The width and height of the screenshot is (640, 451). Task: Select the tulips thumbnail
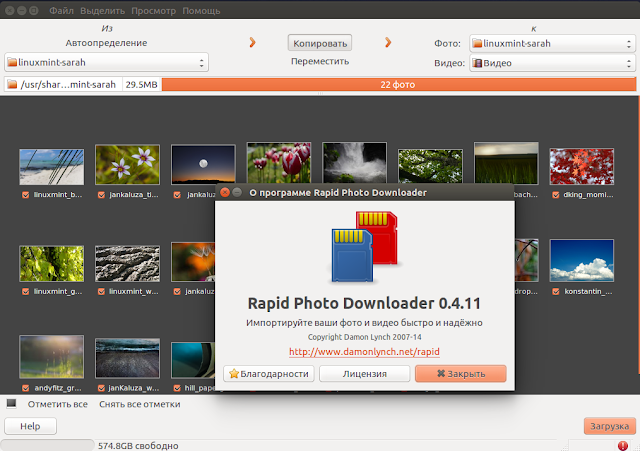(279, 162)
